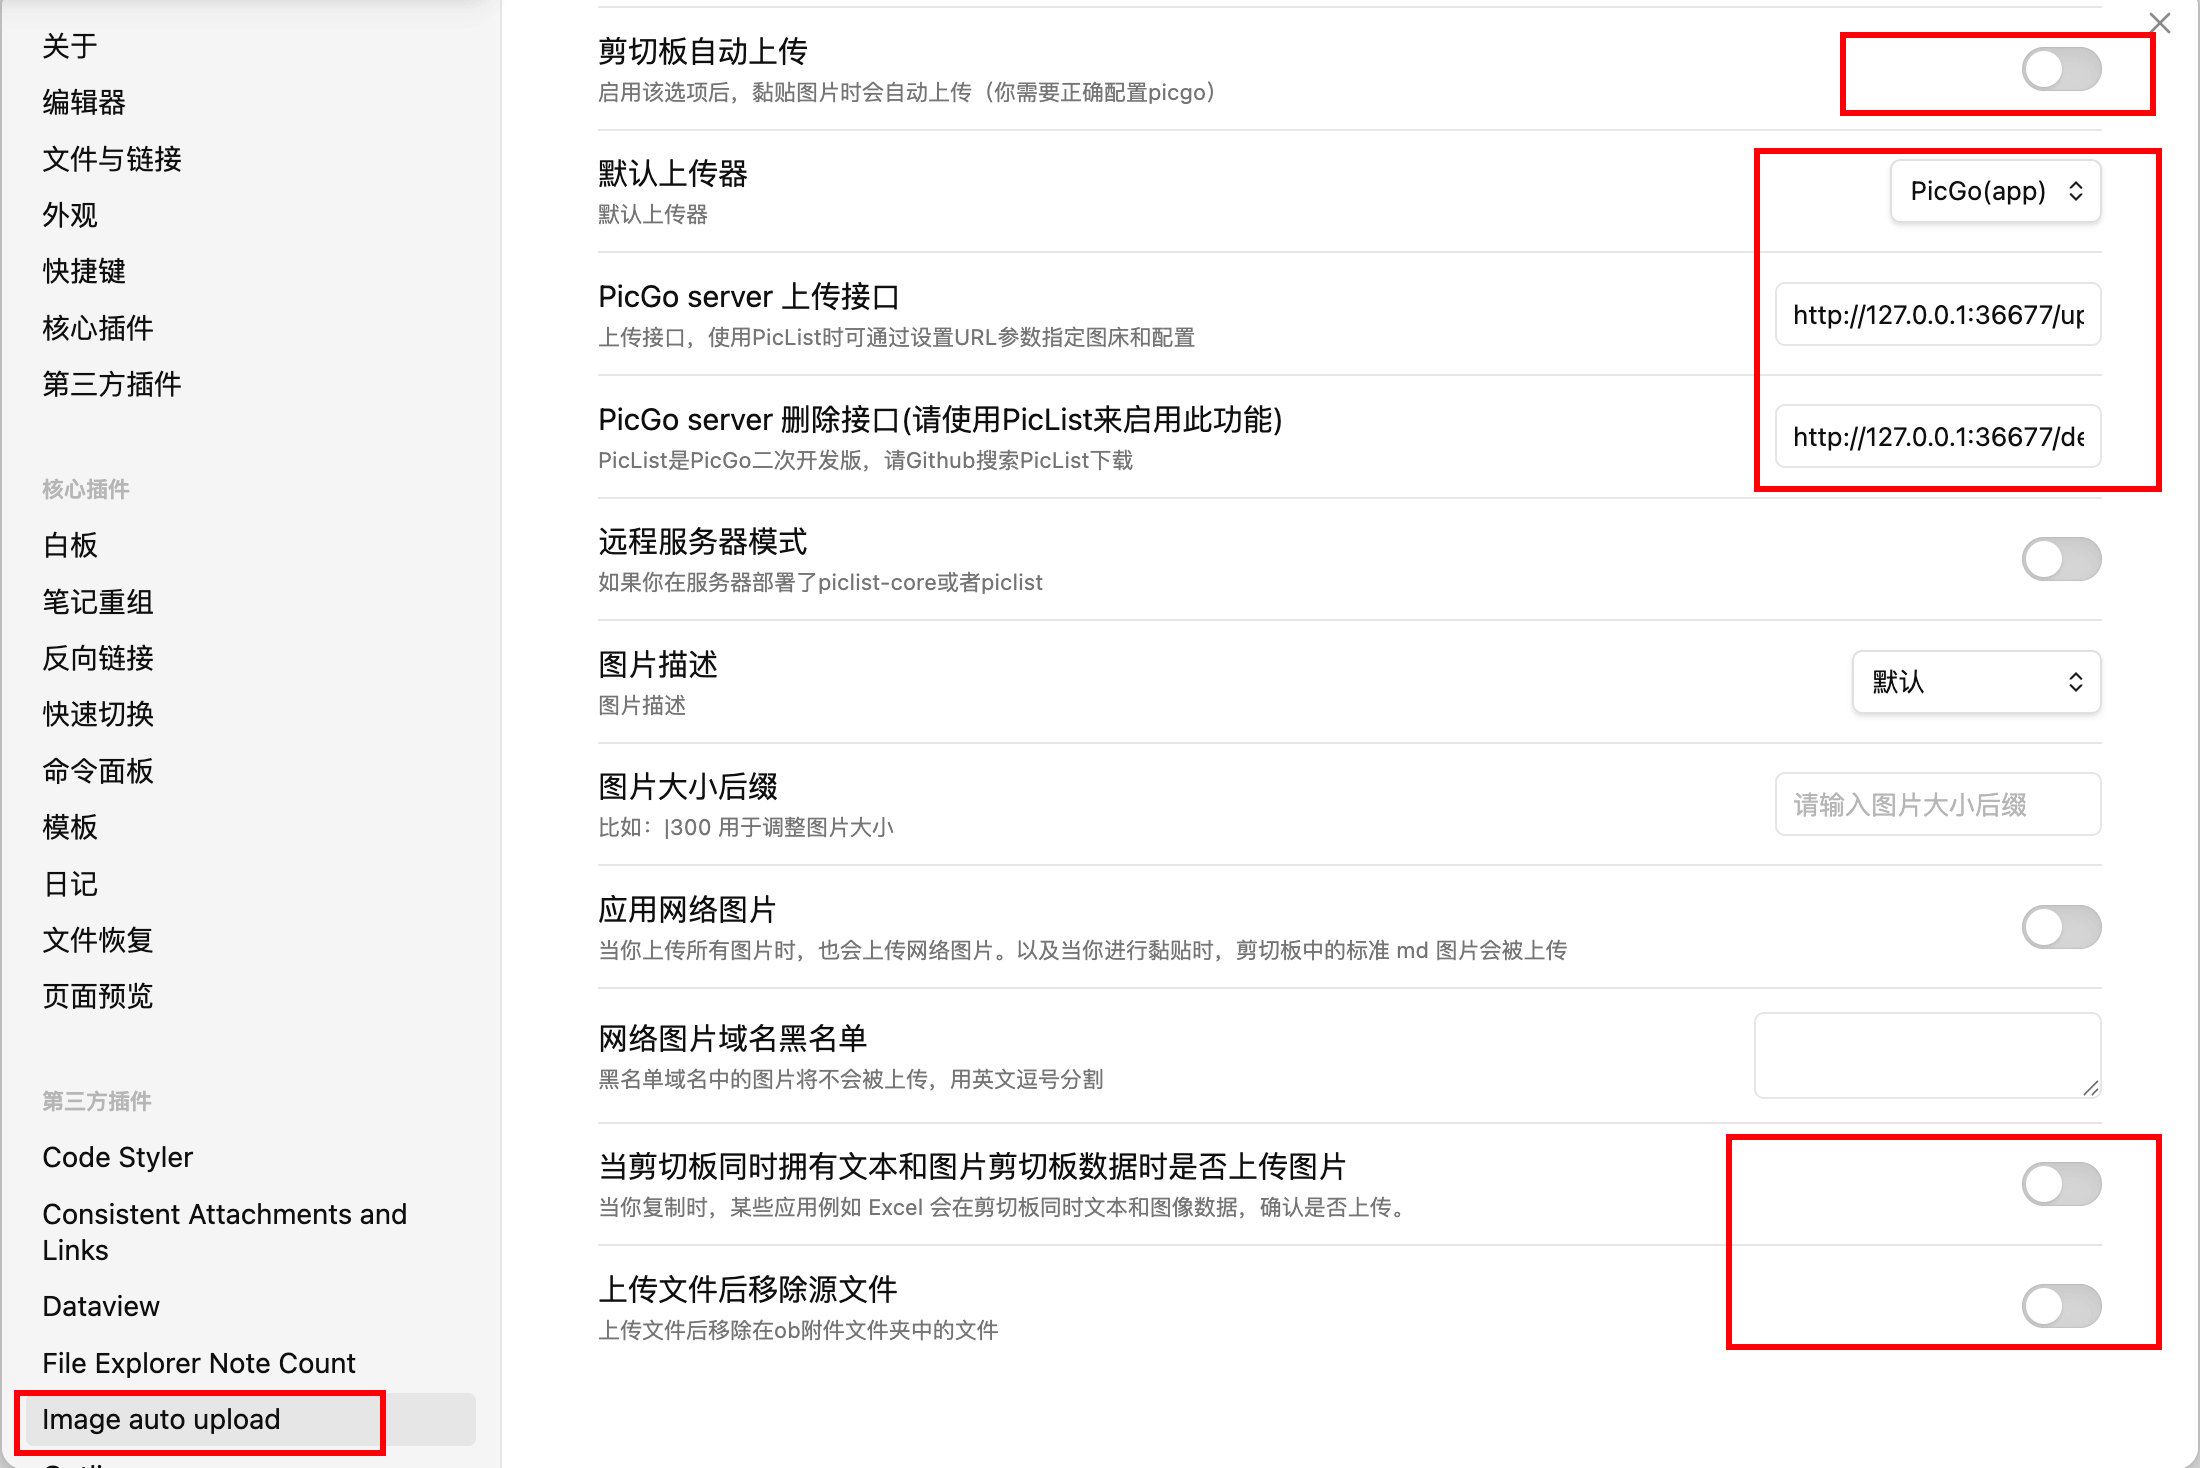2200x1468 pixels.
Task: Toggle 远程服务器模式 switch
Action: 2060,559
